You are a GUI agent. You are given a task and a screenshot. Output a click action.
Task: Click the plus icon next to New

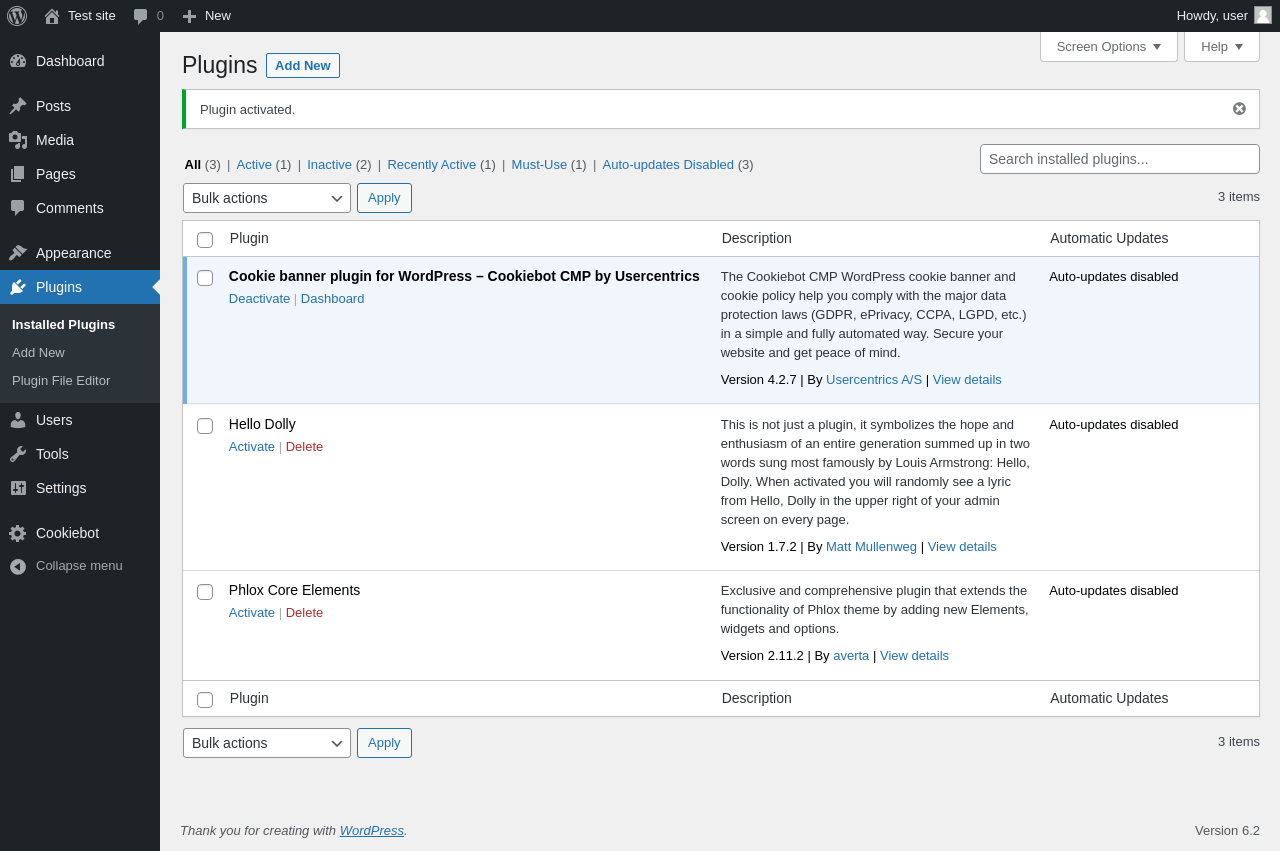(x=189, y=16)
